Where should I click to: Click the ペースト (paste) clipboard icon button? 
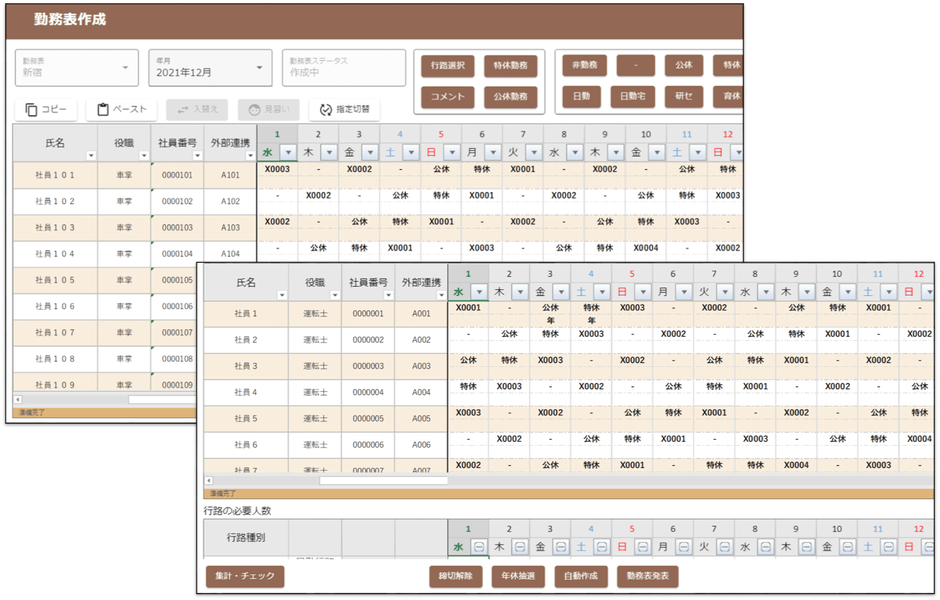(x=104, y=109)
